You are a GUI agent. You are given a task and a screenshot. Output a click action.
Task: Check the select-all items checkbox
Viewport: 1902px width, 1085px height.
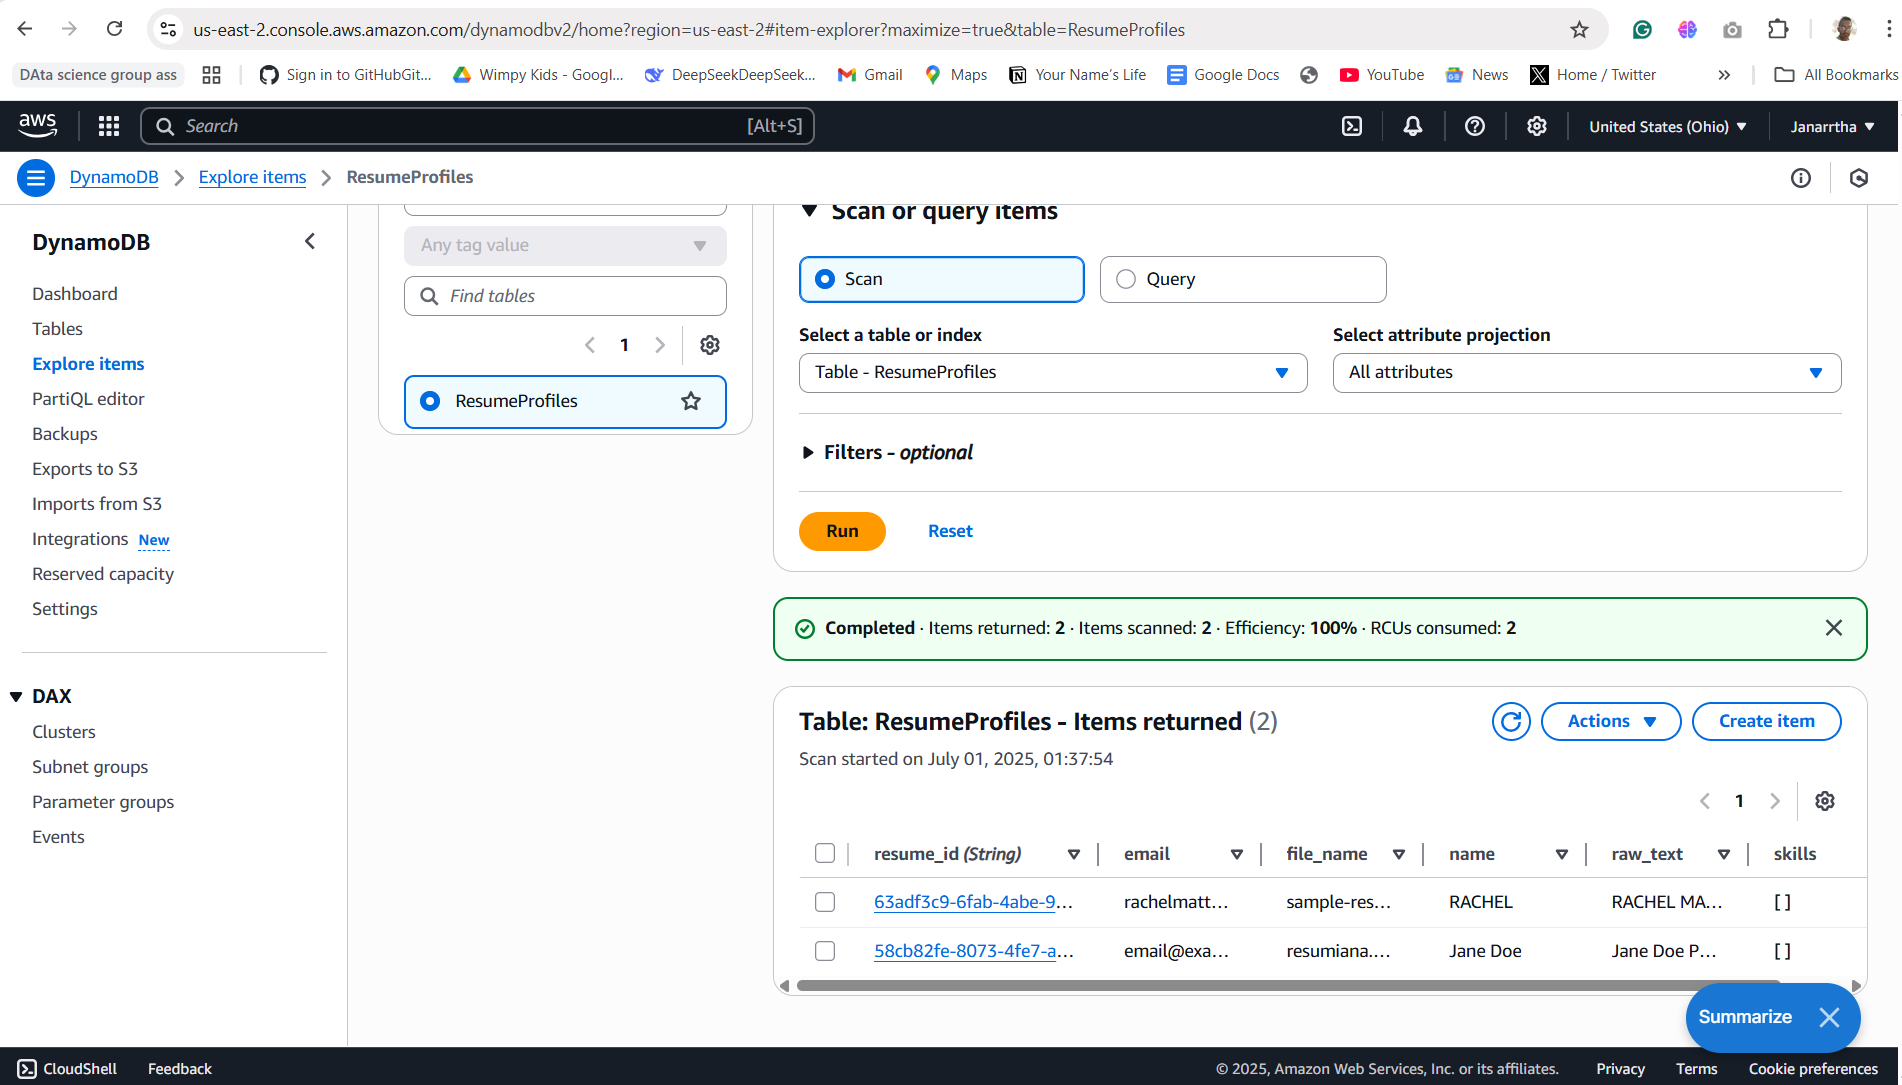pyautogui.click(x=825, y=853)
